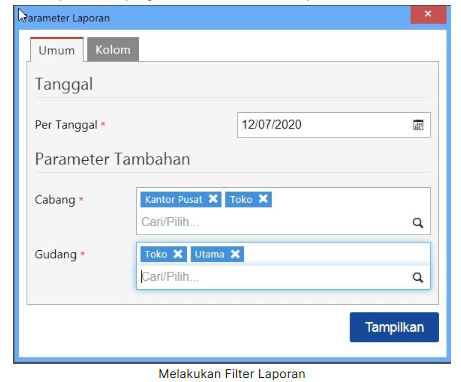Remove the Kantor Pusat tag from Cabang

coord(213,199)
